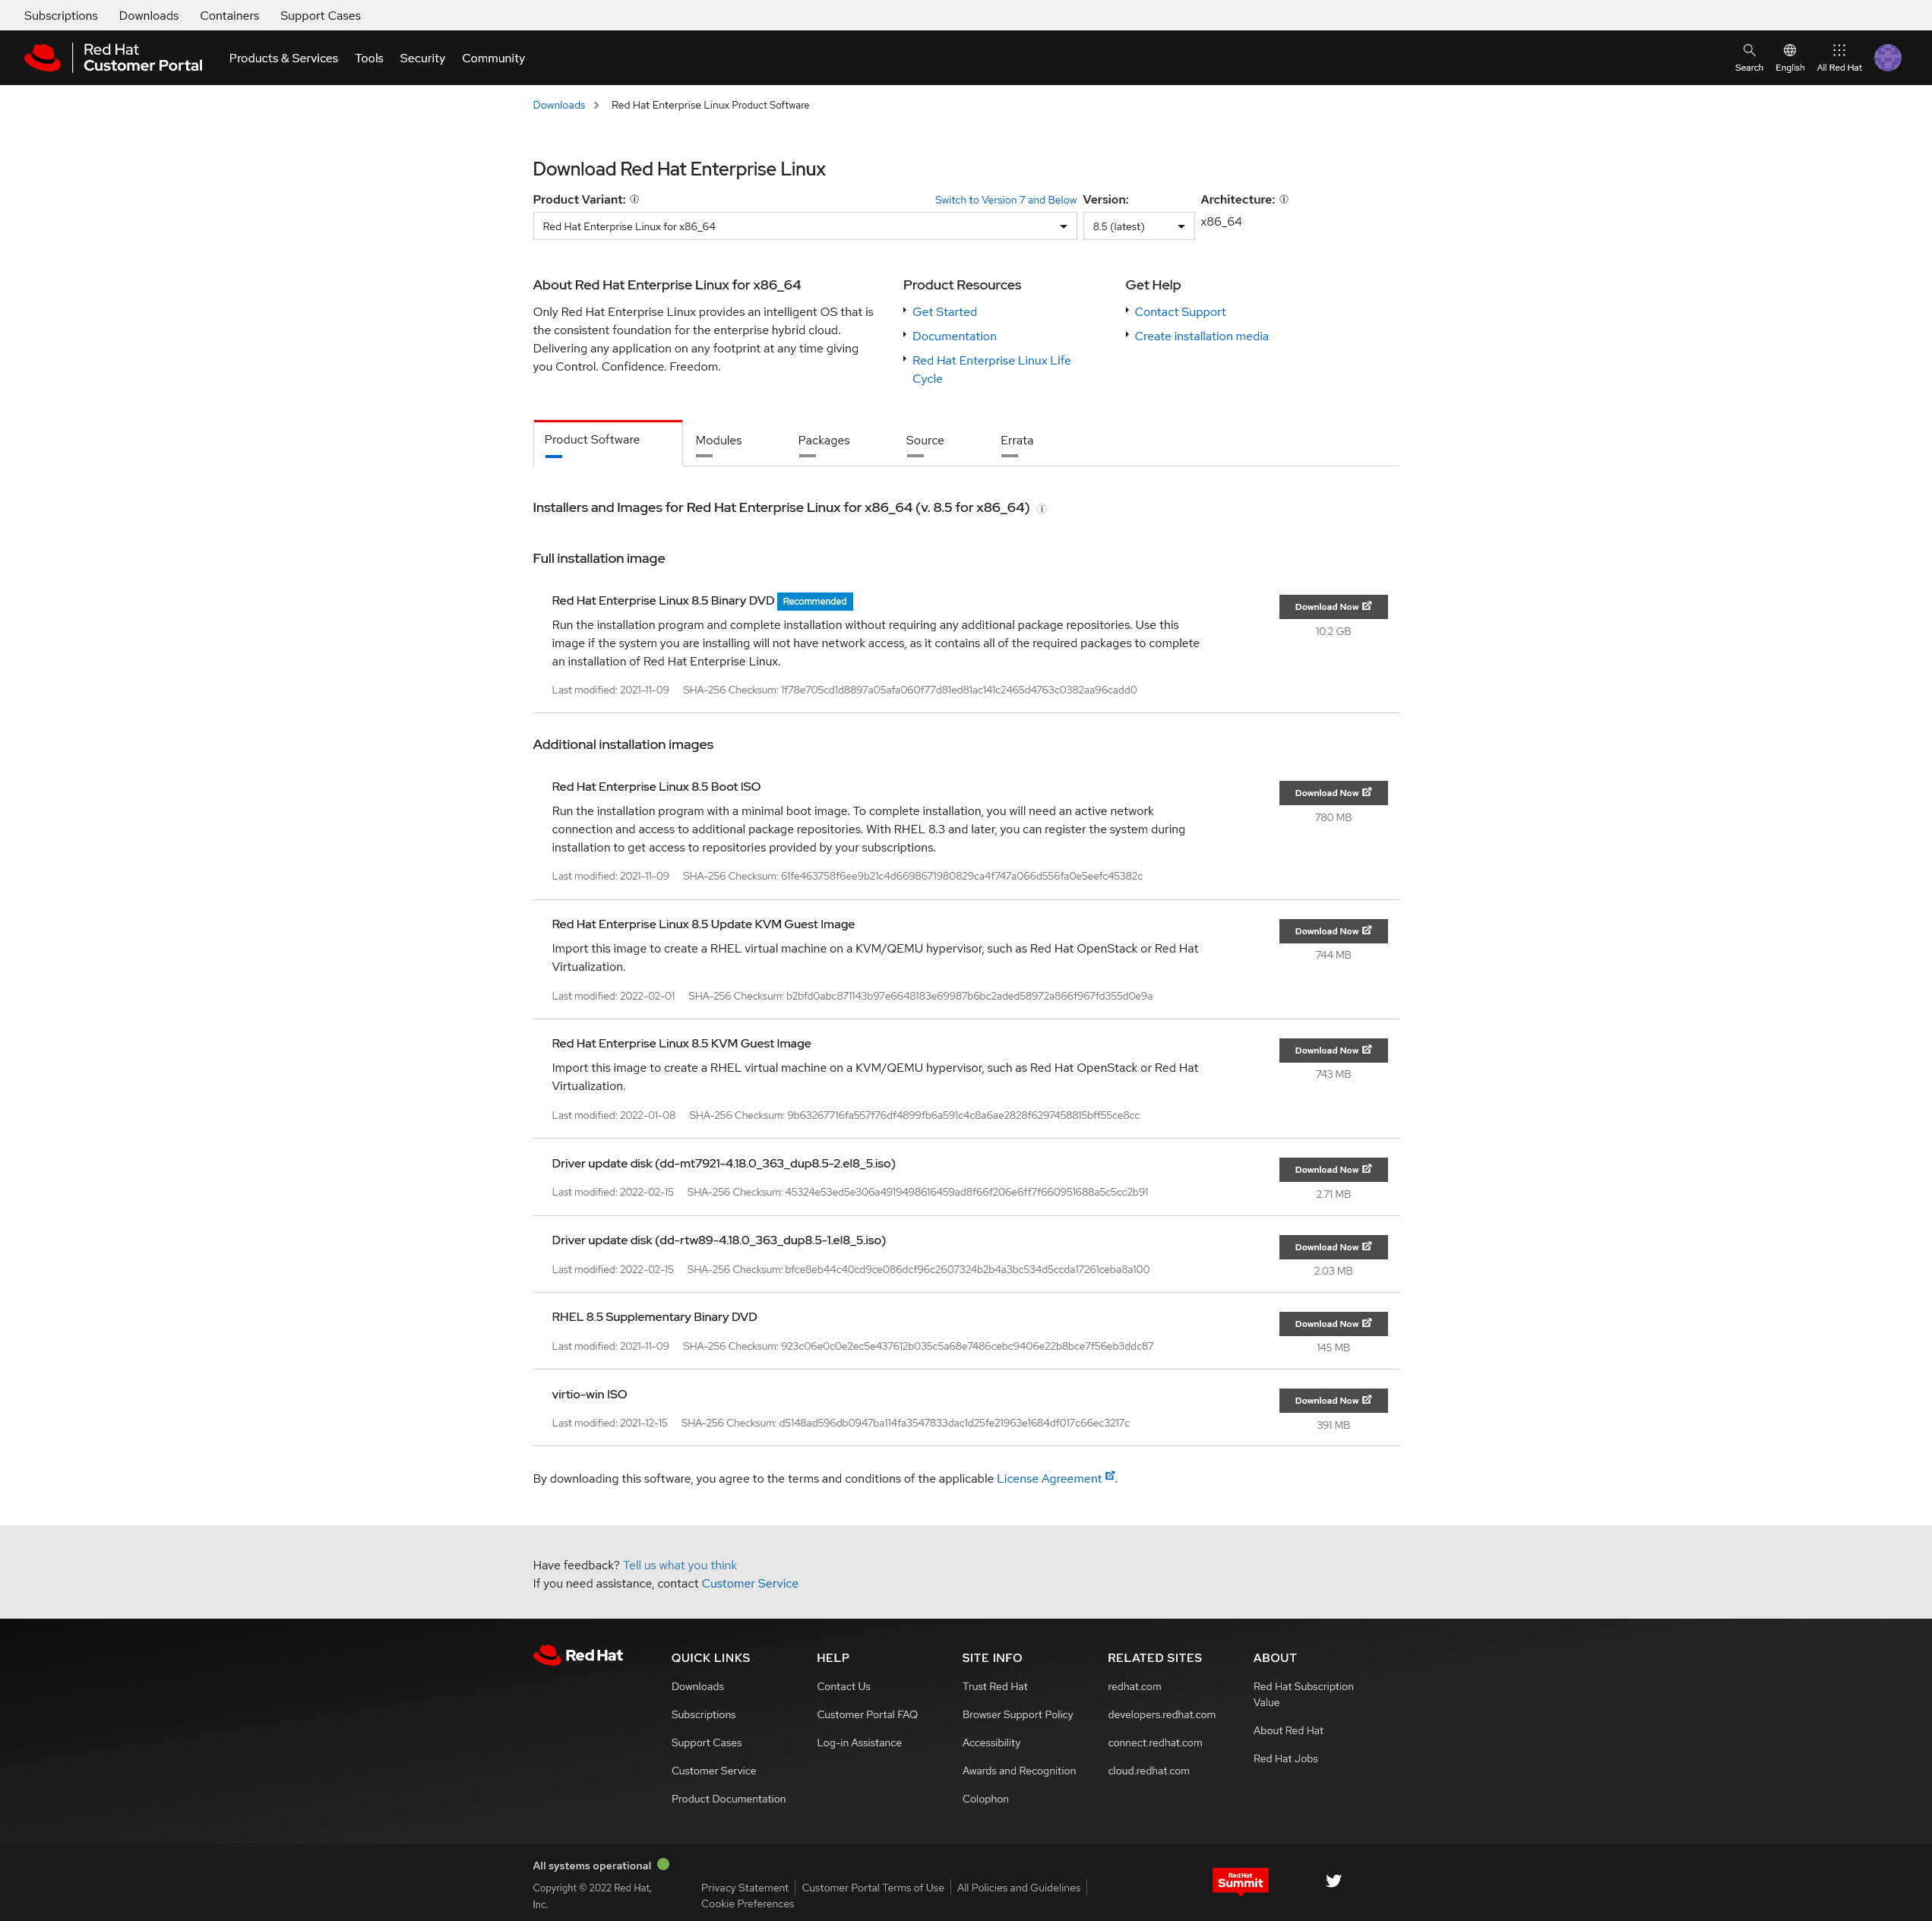Open Containers in the top bar
1932x1921 pixels.
click(x=229, y=15)
